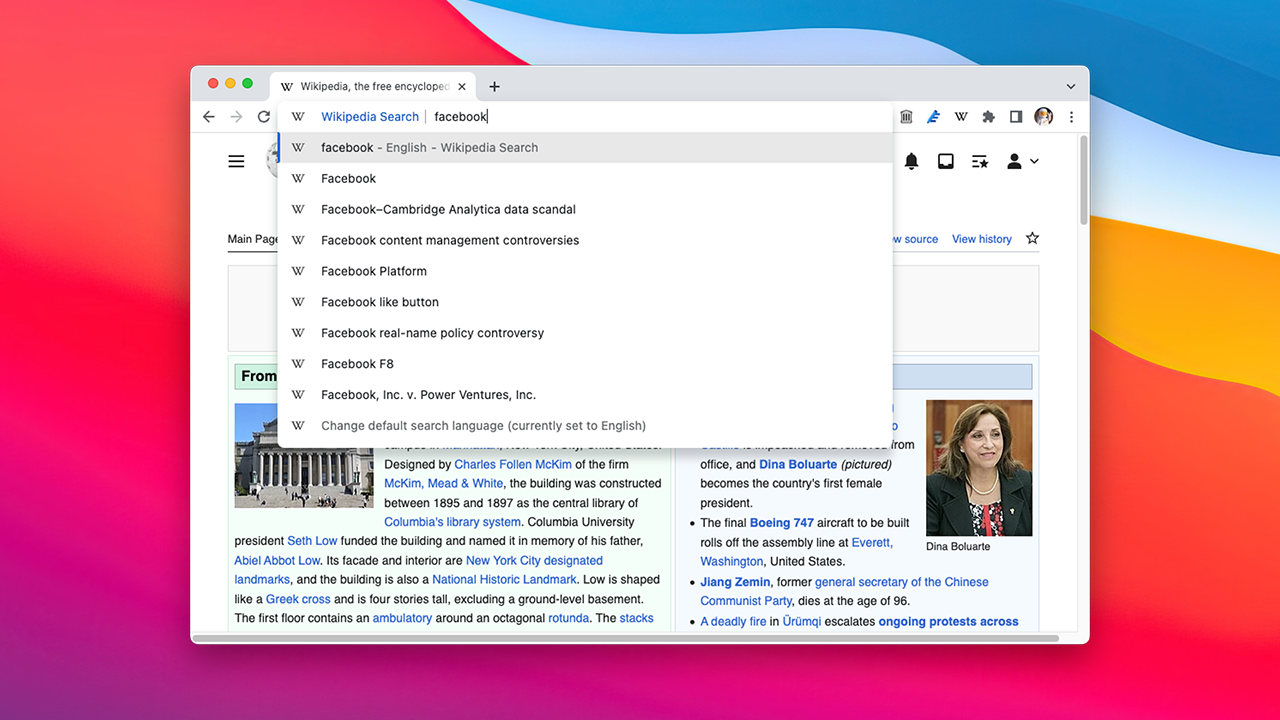Viewport: 1280px width, 720px height.
Task: Open the Abiel Abbot Low link
Action: click(x=277, y=560)
